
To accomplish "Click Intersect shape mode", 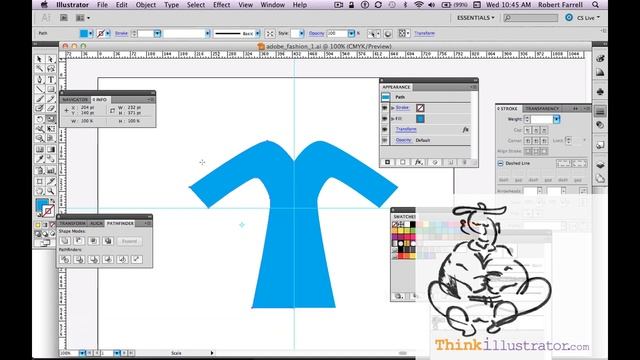I will [x=93, y=241].
